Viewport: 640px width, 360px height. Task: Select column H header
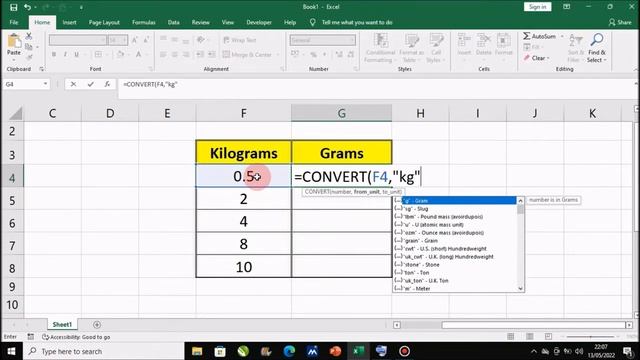[x=420, y=113]
